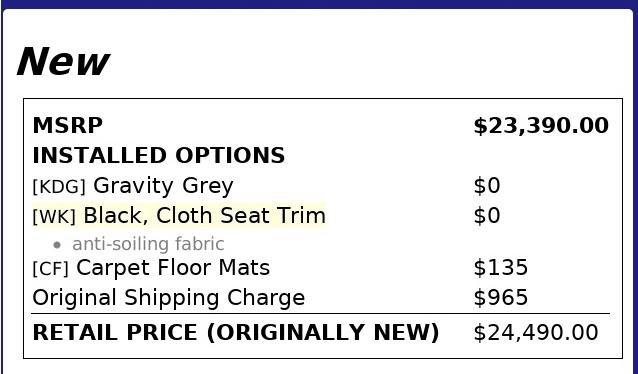Select the [WK] option code
The width and height of the screenshot is (638, 374).
pos(54,217)
